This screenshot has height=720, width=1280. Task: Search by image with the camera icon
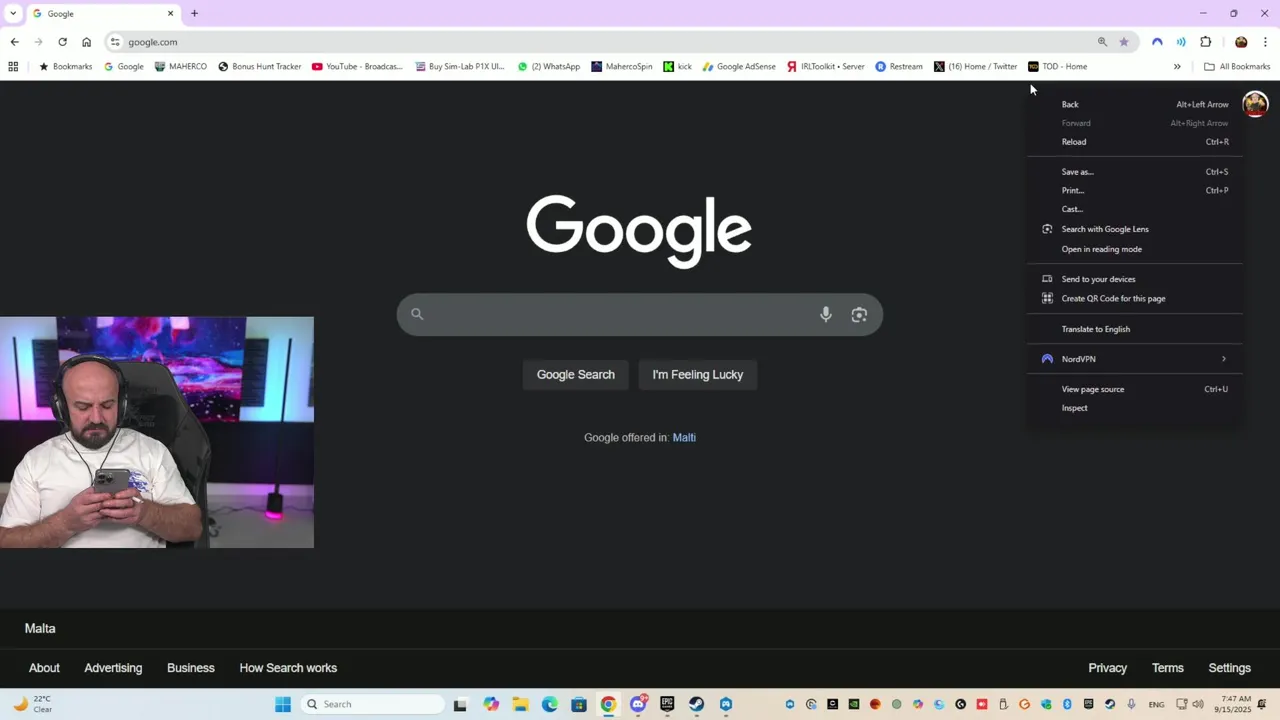tap(859, 314)
